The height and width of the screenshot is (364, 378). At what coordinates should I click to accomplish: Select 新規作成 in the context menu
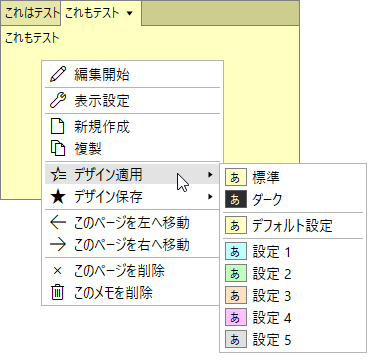(132, 127)
